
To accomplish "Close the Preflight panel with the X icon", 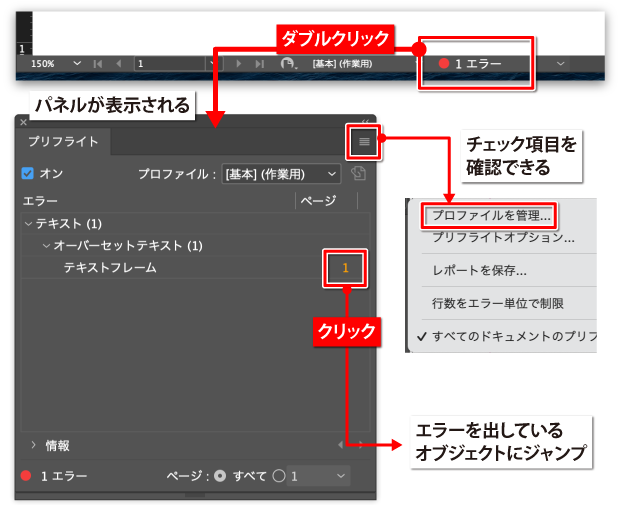I will (x=23, y=121).
